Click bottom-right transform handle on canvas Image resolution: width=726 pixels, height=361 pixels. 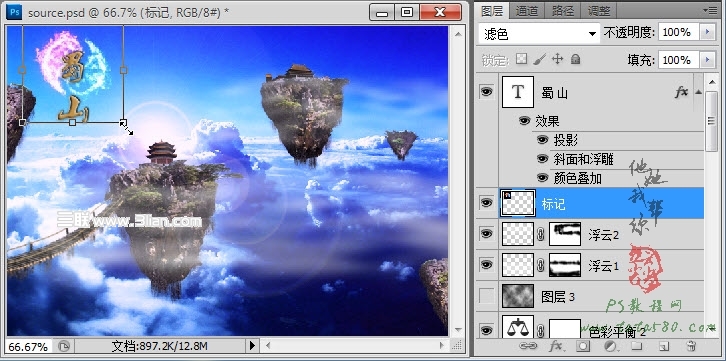point(124,123)
